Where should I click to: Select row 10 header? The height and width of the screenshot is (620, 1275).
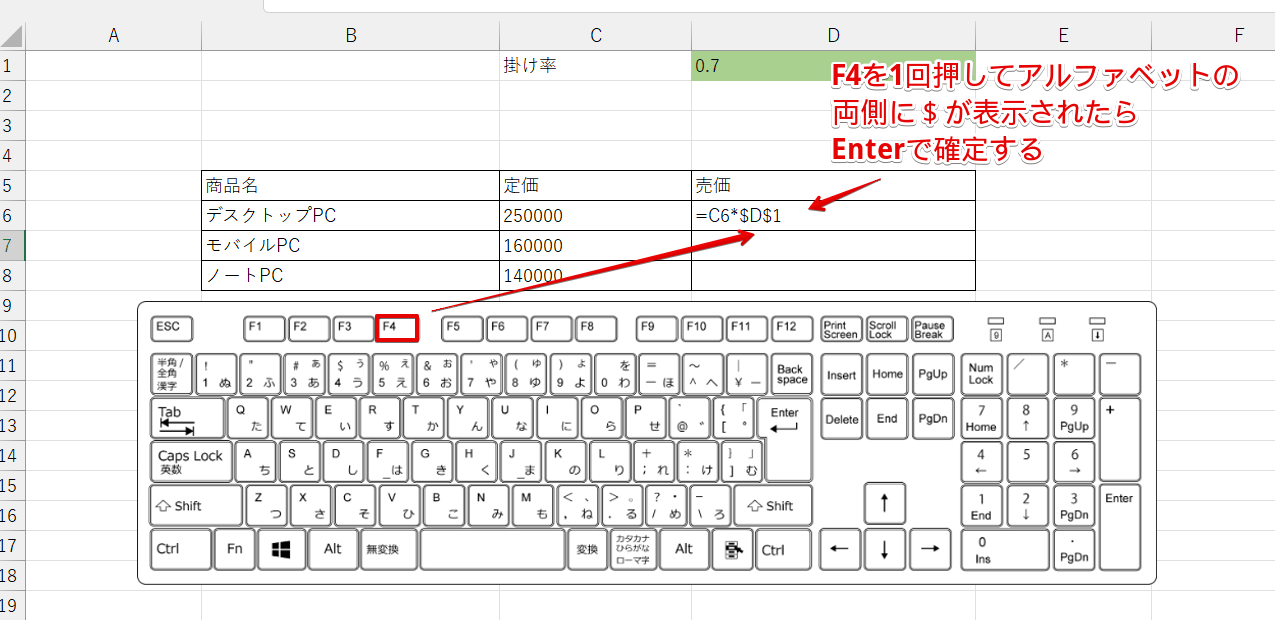[12, 336]
